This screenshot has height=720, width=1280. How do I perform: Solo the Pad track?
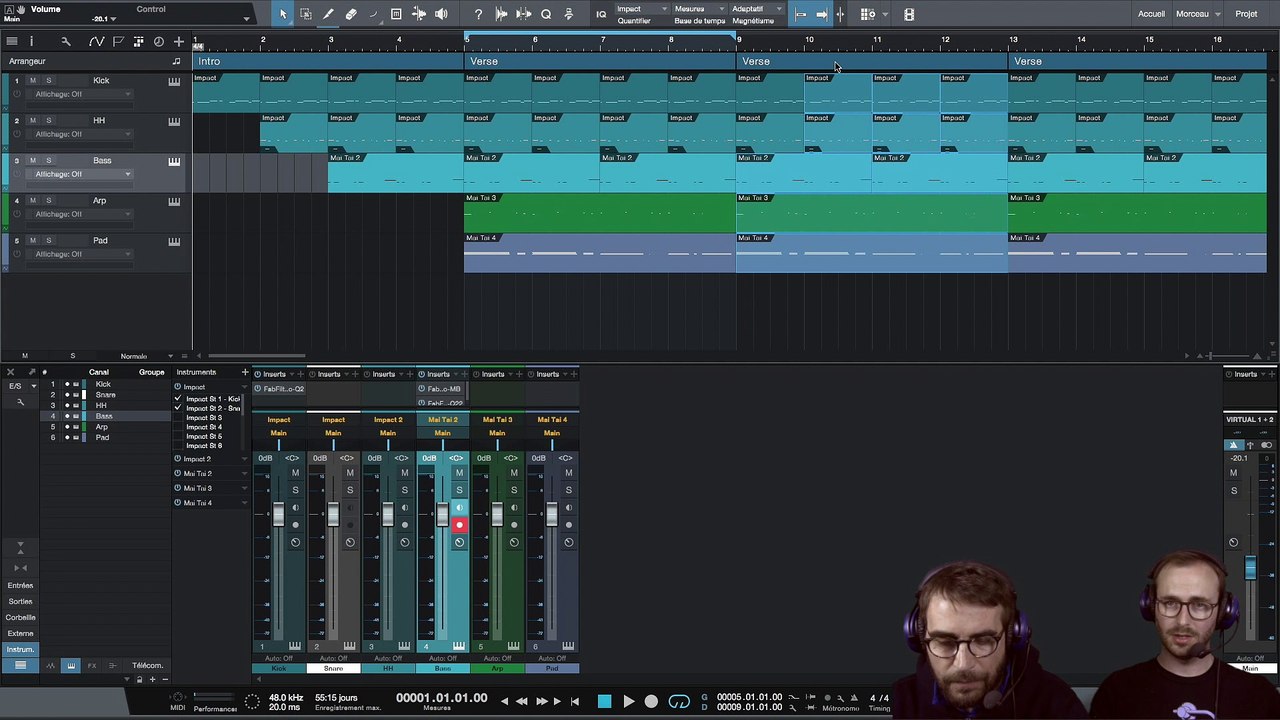coord(48,240)
